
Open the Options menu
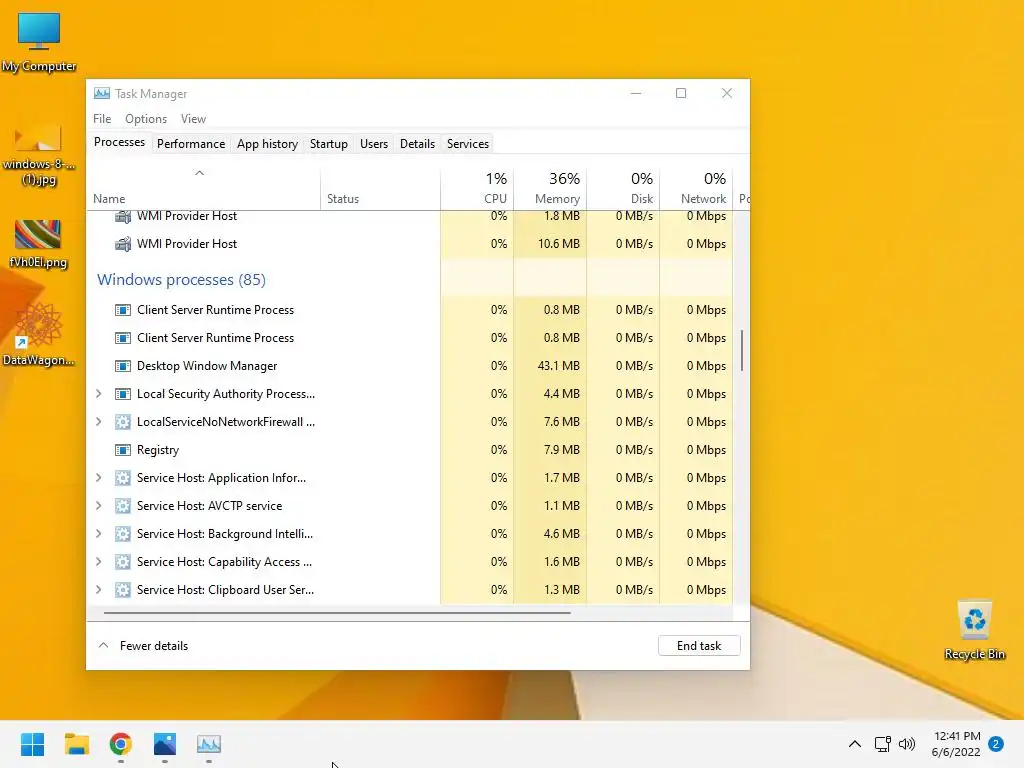(x=146, y=119)
